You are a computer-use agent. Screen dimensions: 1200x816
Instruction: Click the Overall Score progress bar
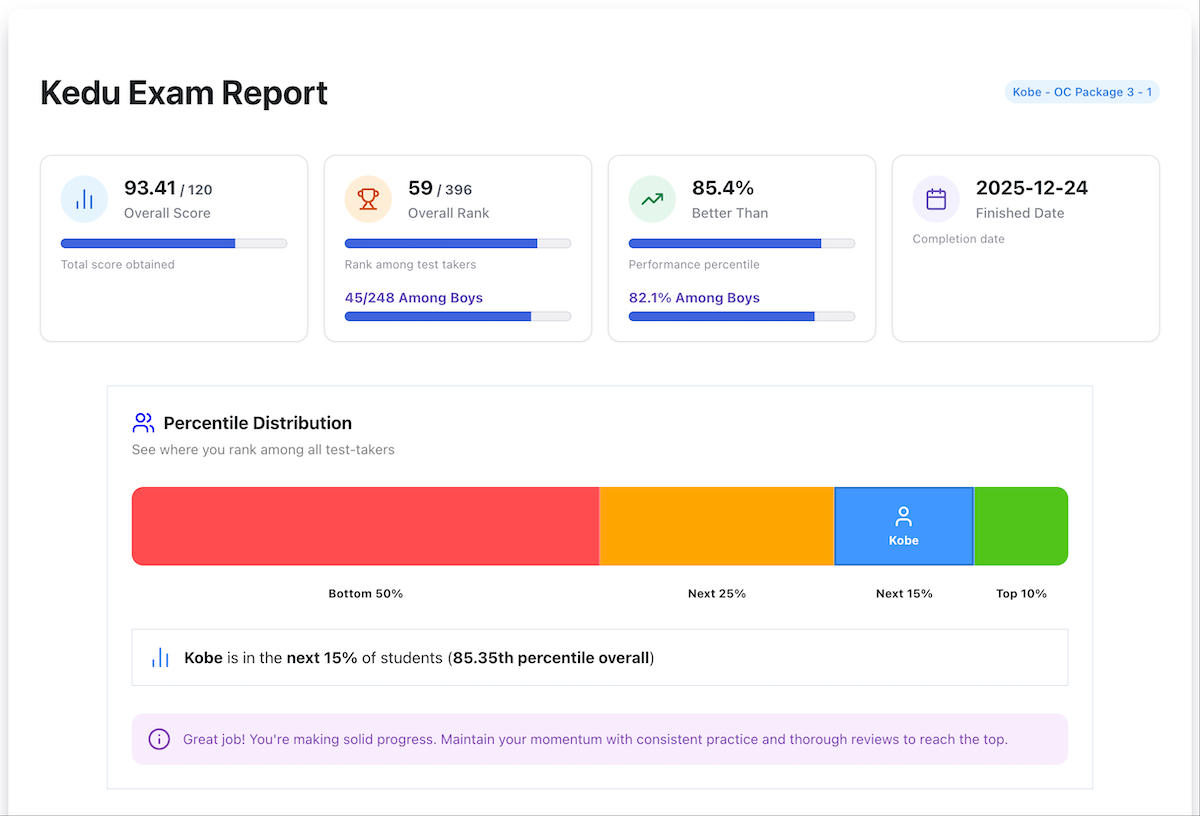pyautogui.click(x=173, y=243)
